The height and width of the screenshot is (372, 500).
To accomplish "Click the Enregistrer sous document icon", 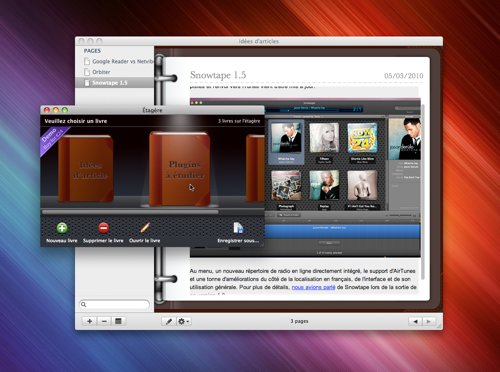I will pyautogui.click(x=238, y=228).
